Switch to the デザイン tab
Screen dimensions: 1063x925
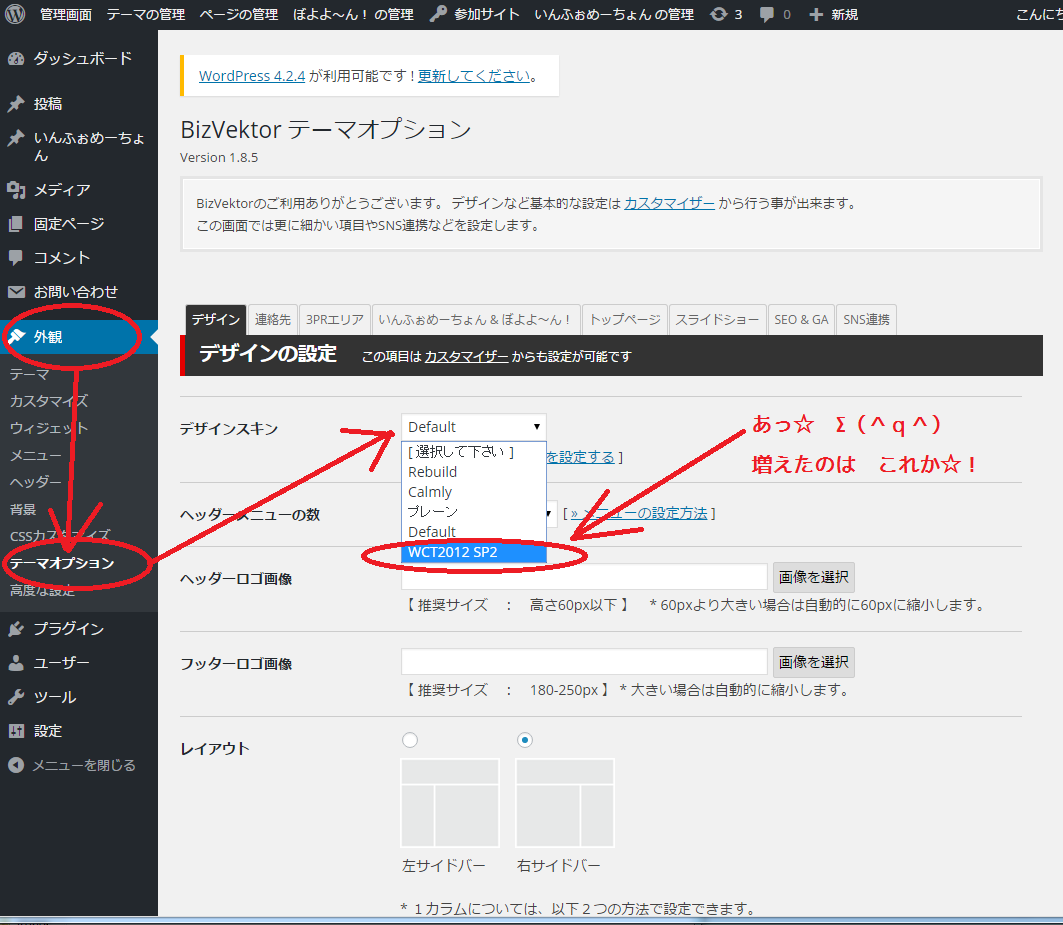pos(216,319)
